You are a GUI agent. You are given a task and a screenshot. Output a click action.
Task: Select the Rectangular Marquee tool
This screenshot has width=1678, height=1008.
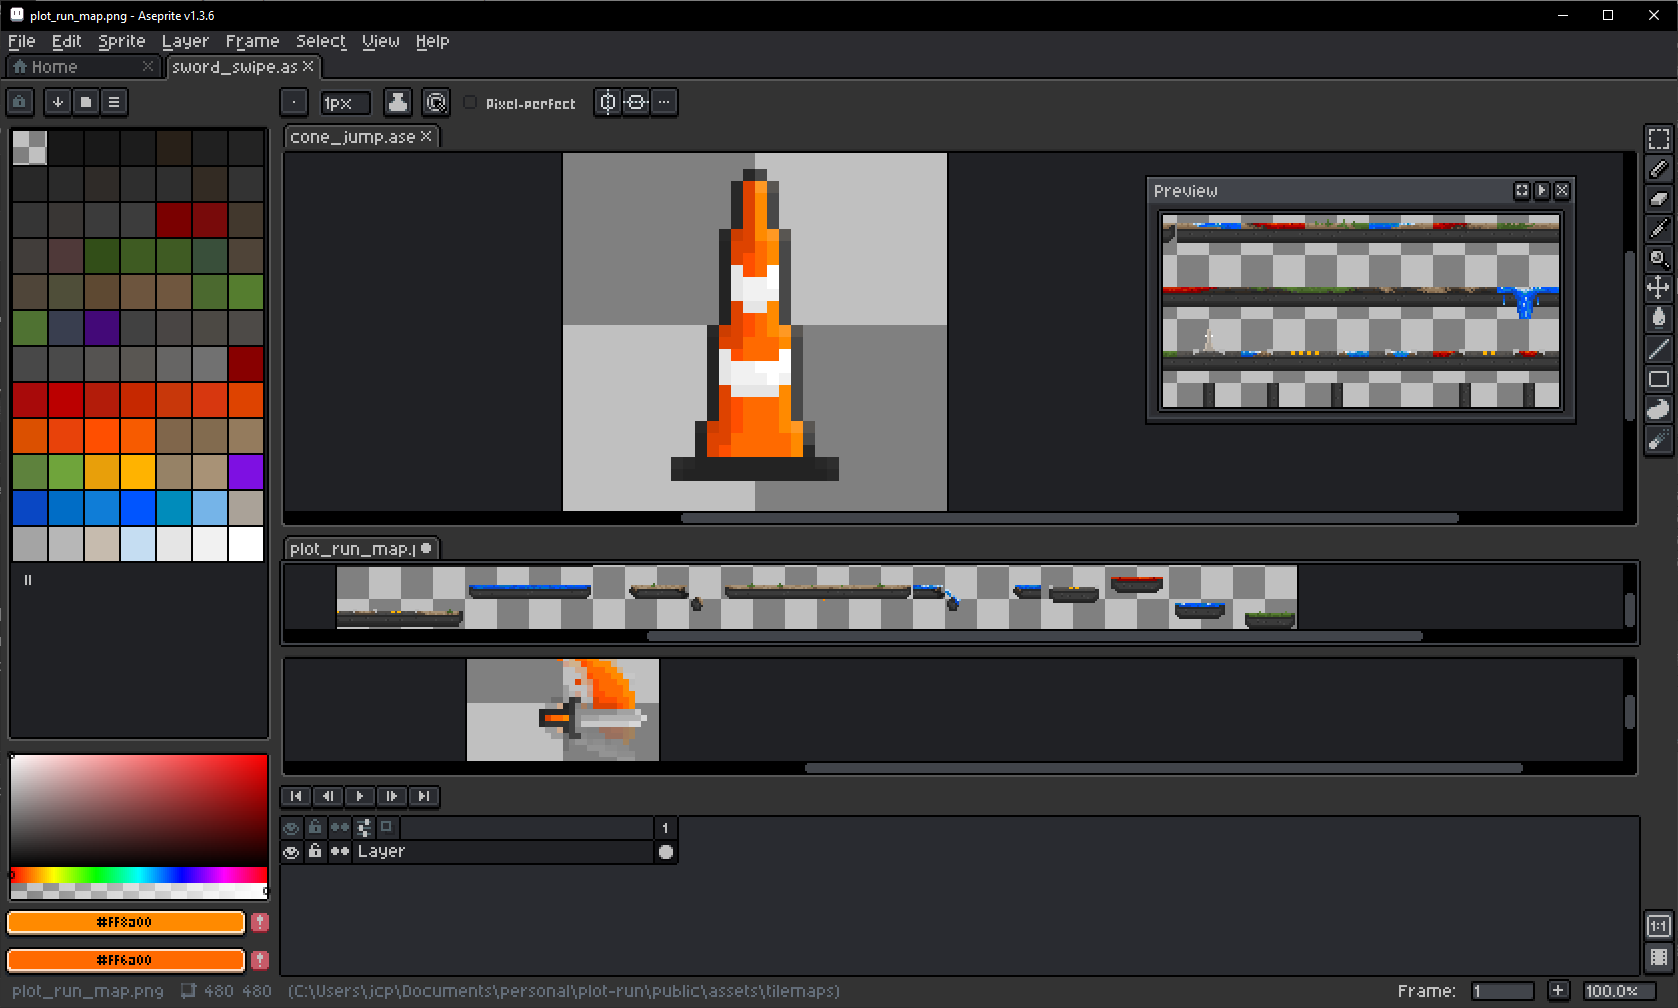[x=1658, y=139]
